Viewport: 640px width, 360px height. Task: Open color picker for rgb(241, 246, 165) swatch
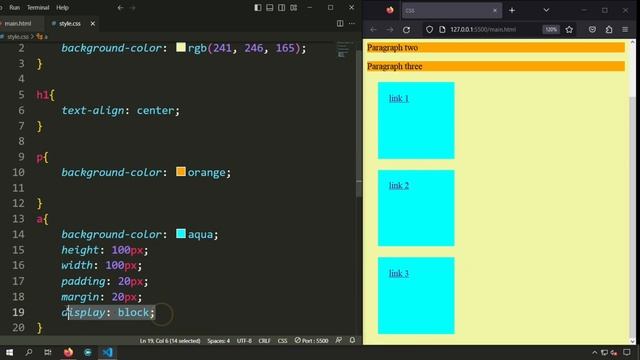point(181,47)
